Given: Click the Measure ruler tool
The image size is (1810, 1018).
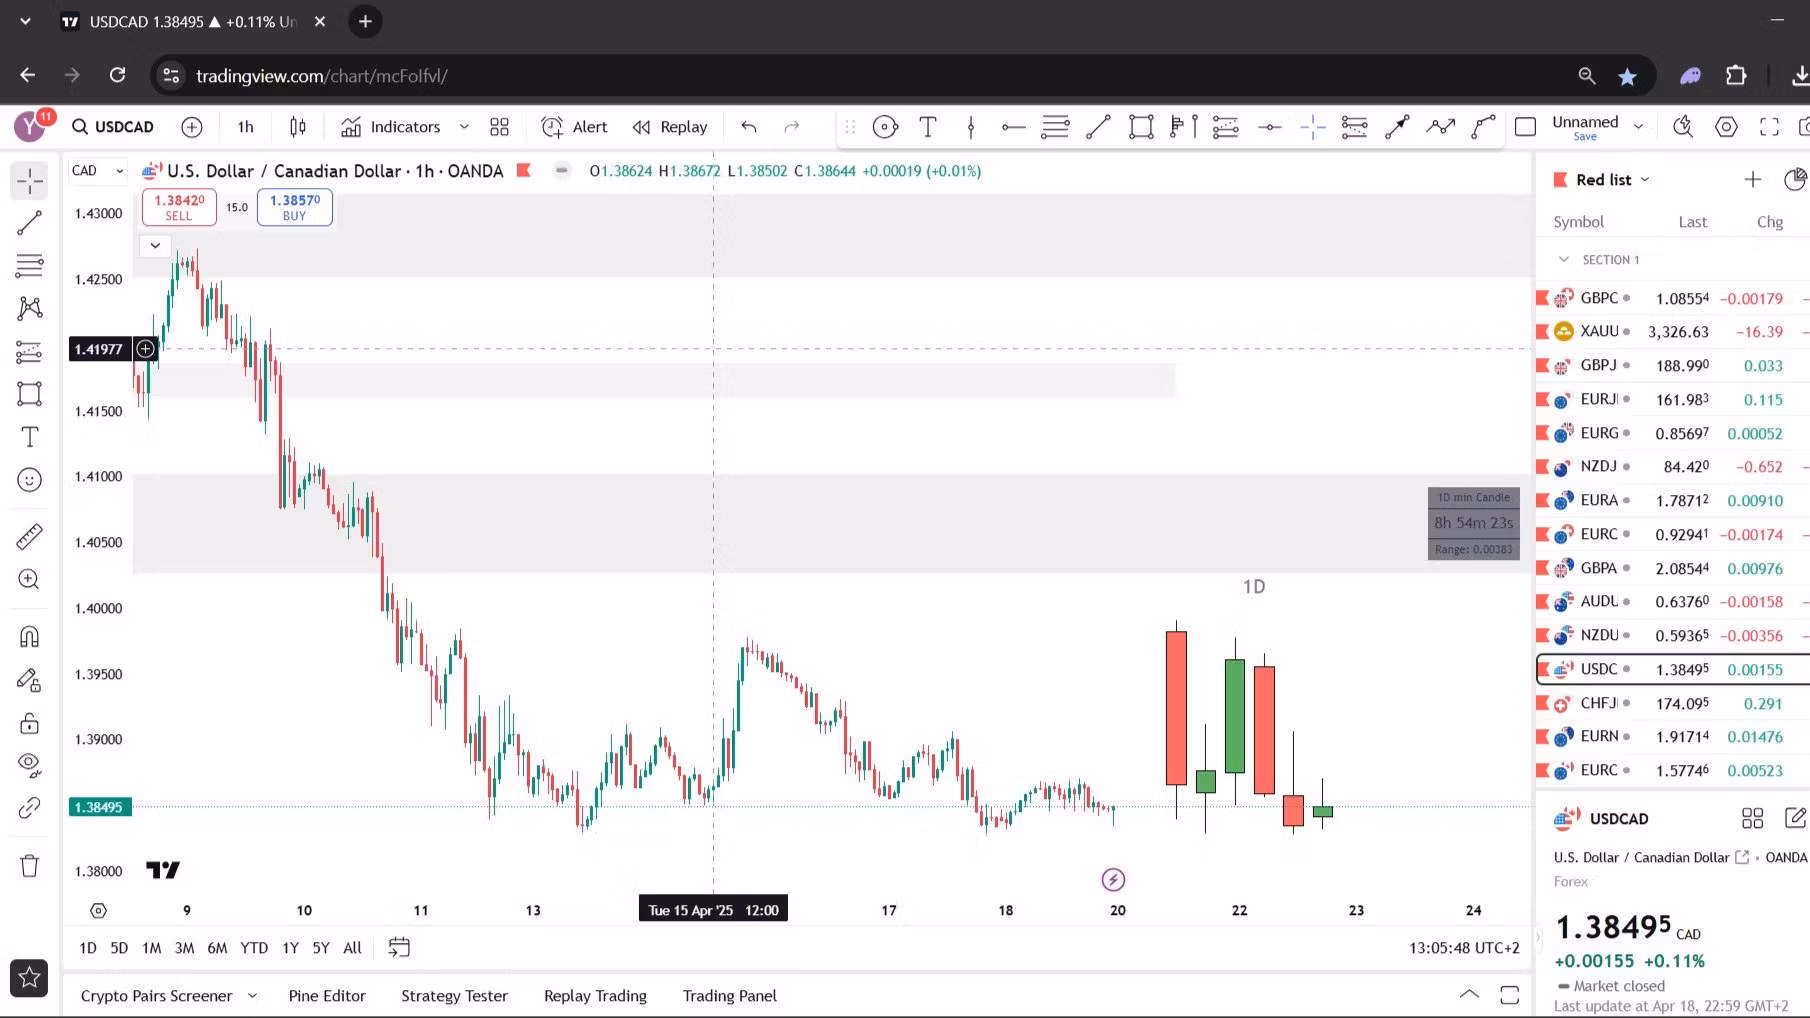Looking at the screenshot, I should (30, 537).
